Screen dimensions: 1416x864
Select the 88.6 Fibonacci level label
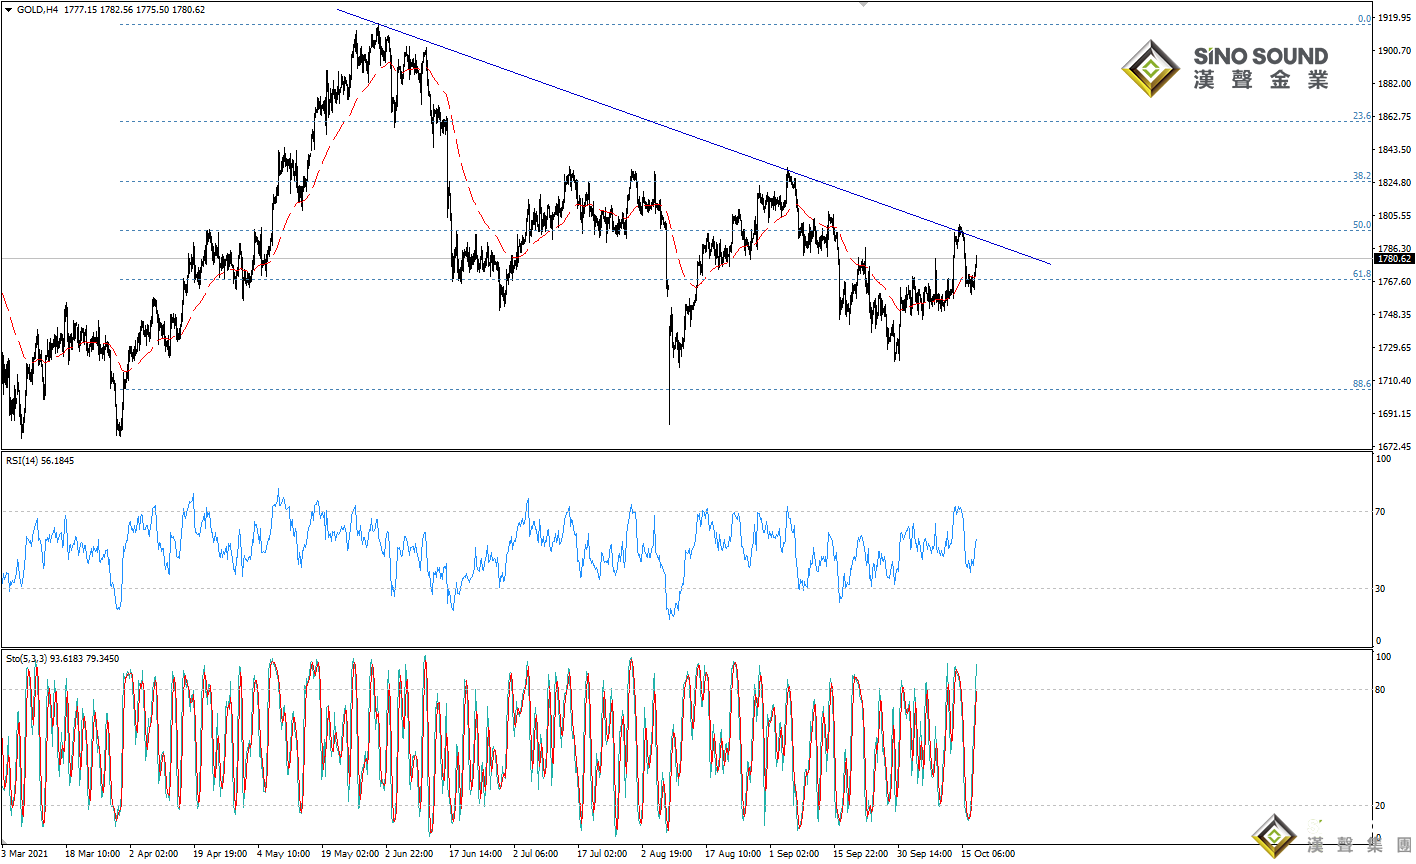pyautogui.click(x=1361, y=384)
